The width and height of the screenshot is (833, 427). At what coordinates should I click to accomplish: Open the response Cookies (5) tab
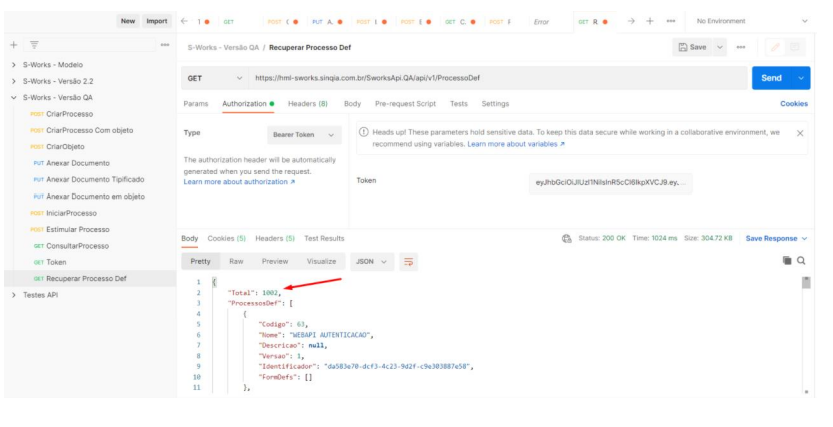coord(226,238)
